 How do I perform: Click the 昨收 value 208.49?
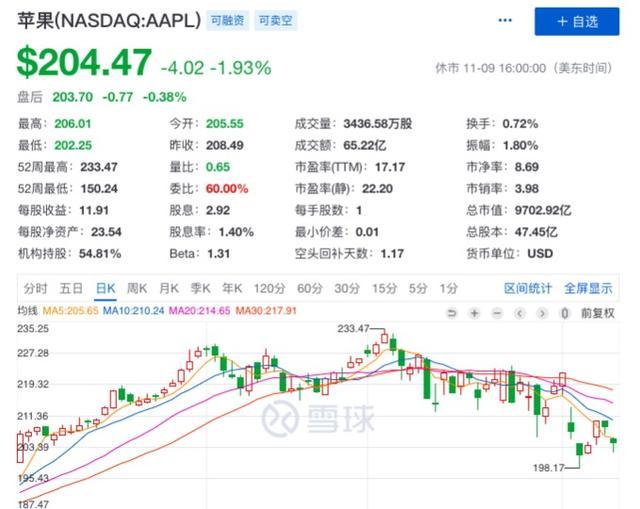(224, 145)
